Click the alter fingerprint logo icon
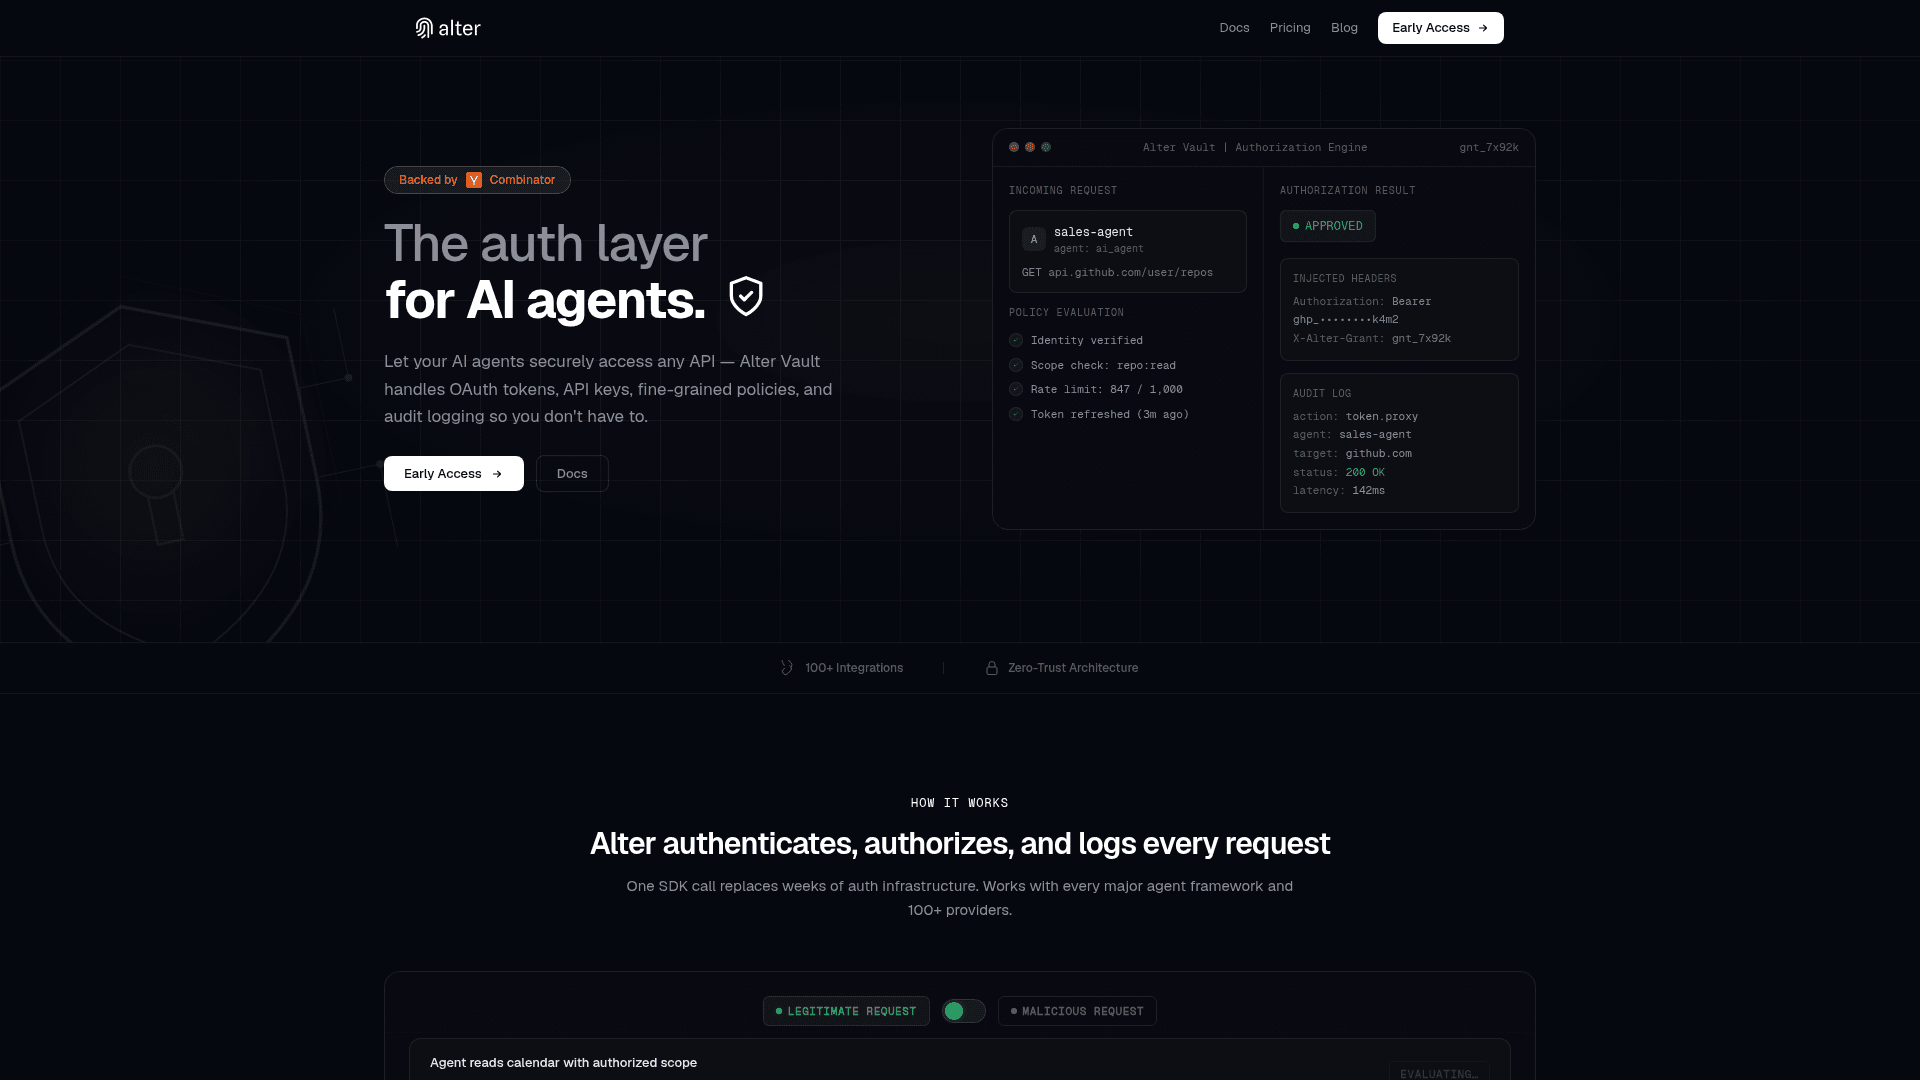1920x1080 pixels. coord(424,28)
